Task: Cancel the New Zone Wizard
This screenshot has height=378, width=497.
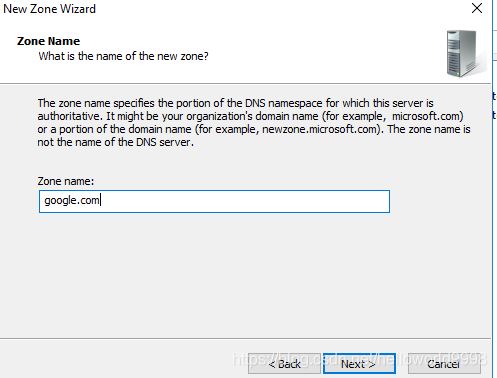Action: 444,364
